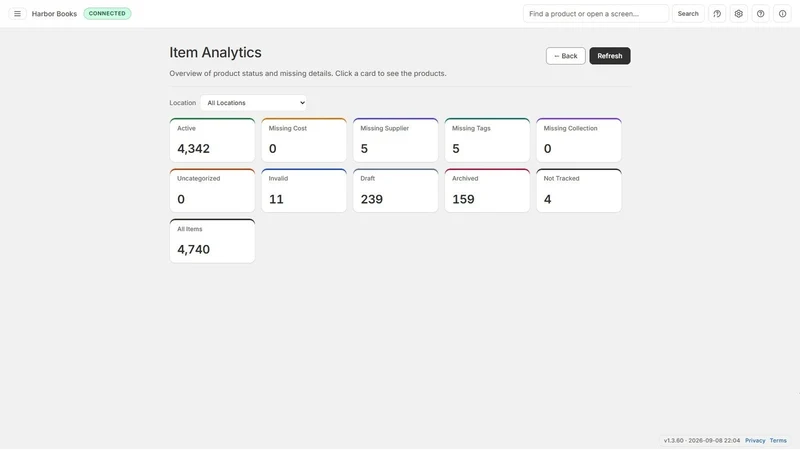Open the Draft items card
Viewport: 800px width, 450px height.
point(395,190)
